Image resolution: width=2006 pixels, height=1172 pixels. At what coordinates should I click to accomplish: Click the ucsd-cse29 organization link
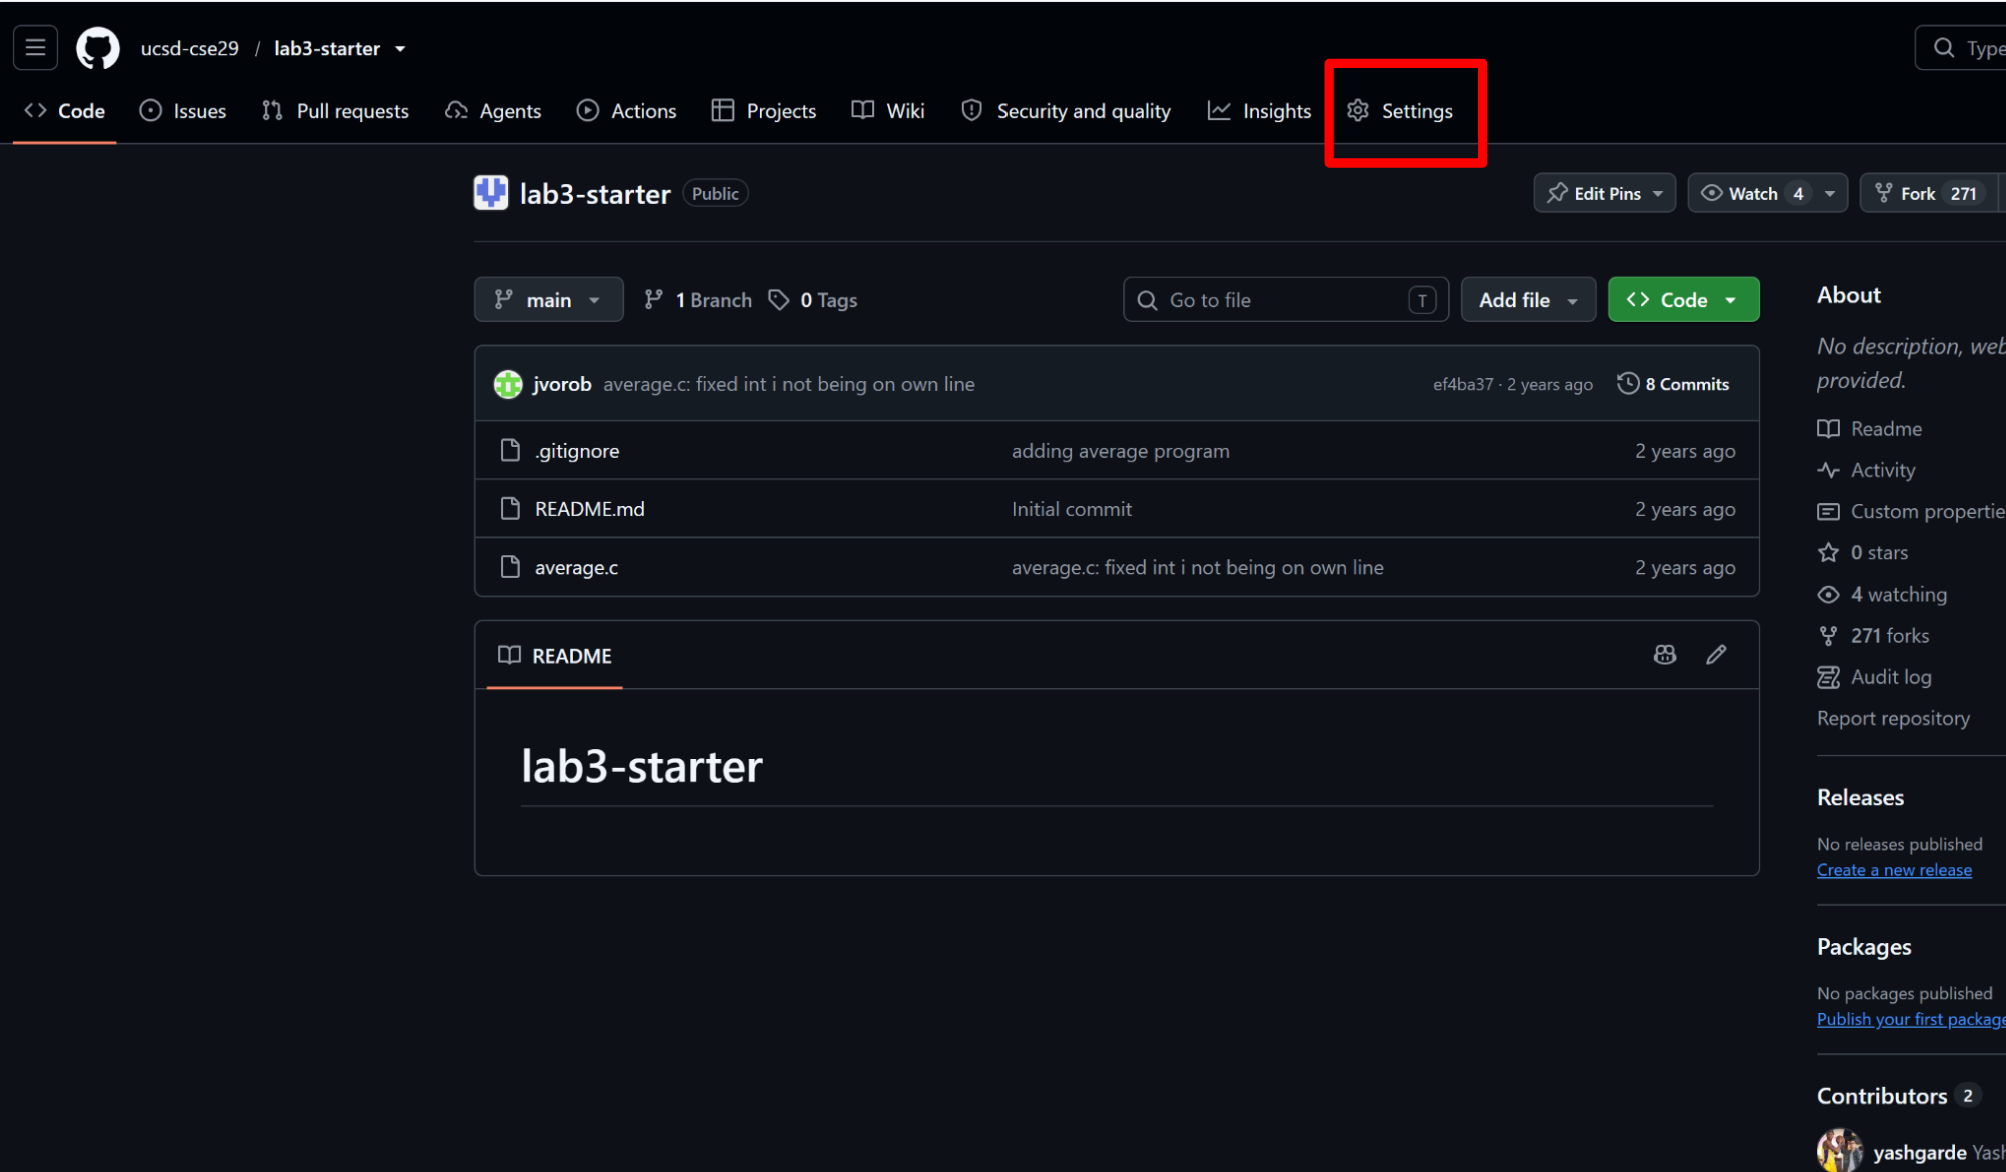pyautogui.click(x=189, y=48)
